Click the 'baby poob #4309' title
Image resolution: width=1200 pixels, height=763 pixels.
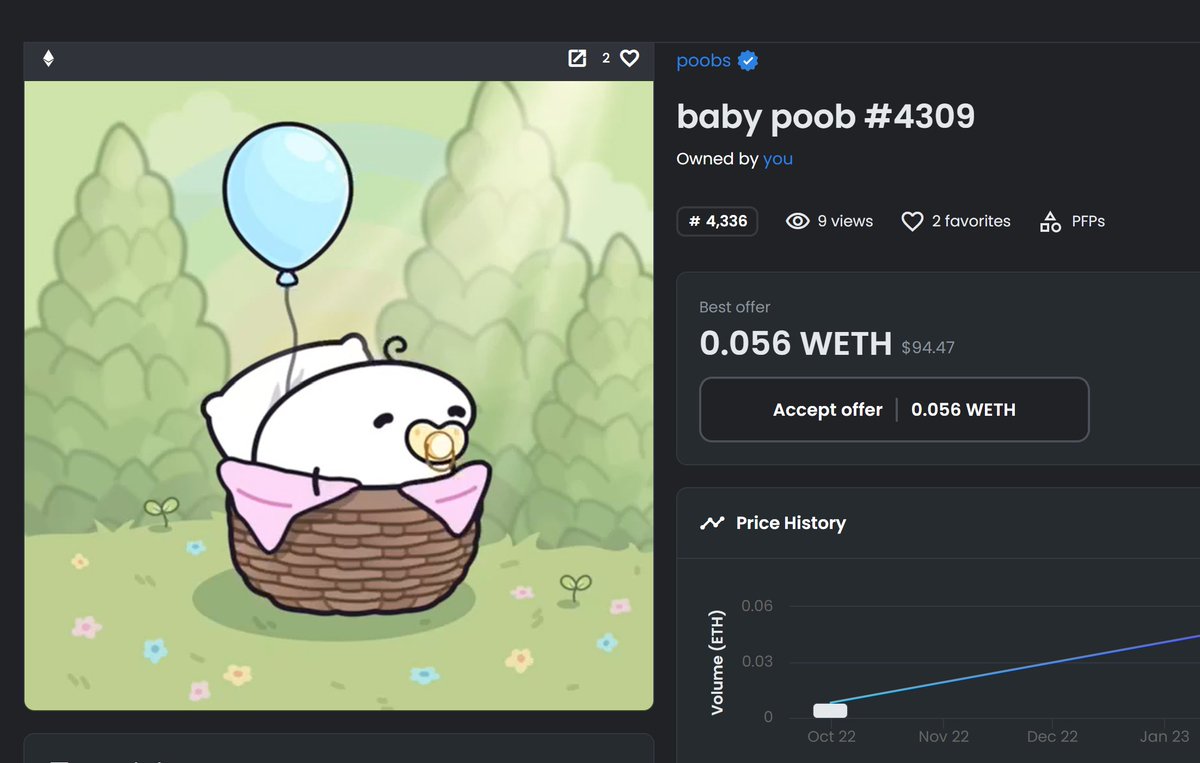tap(826, 117)
